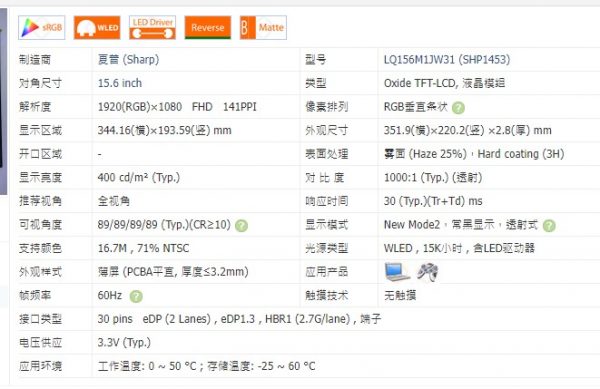Click the game controller application icon
This screenshot has height=389, width=600.
point(427,272)
